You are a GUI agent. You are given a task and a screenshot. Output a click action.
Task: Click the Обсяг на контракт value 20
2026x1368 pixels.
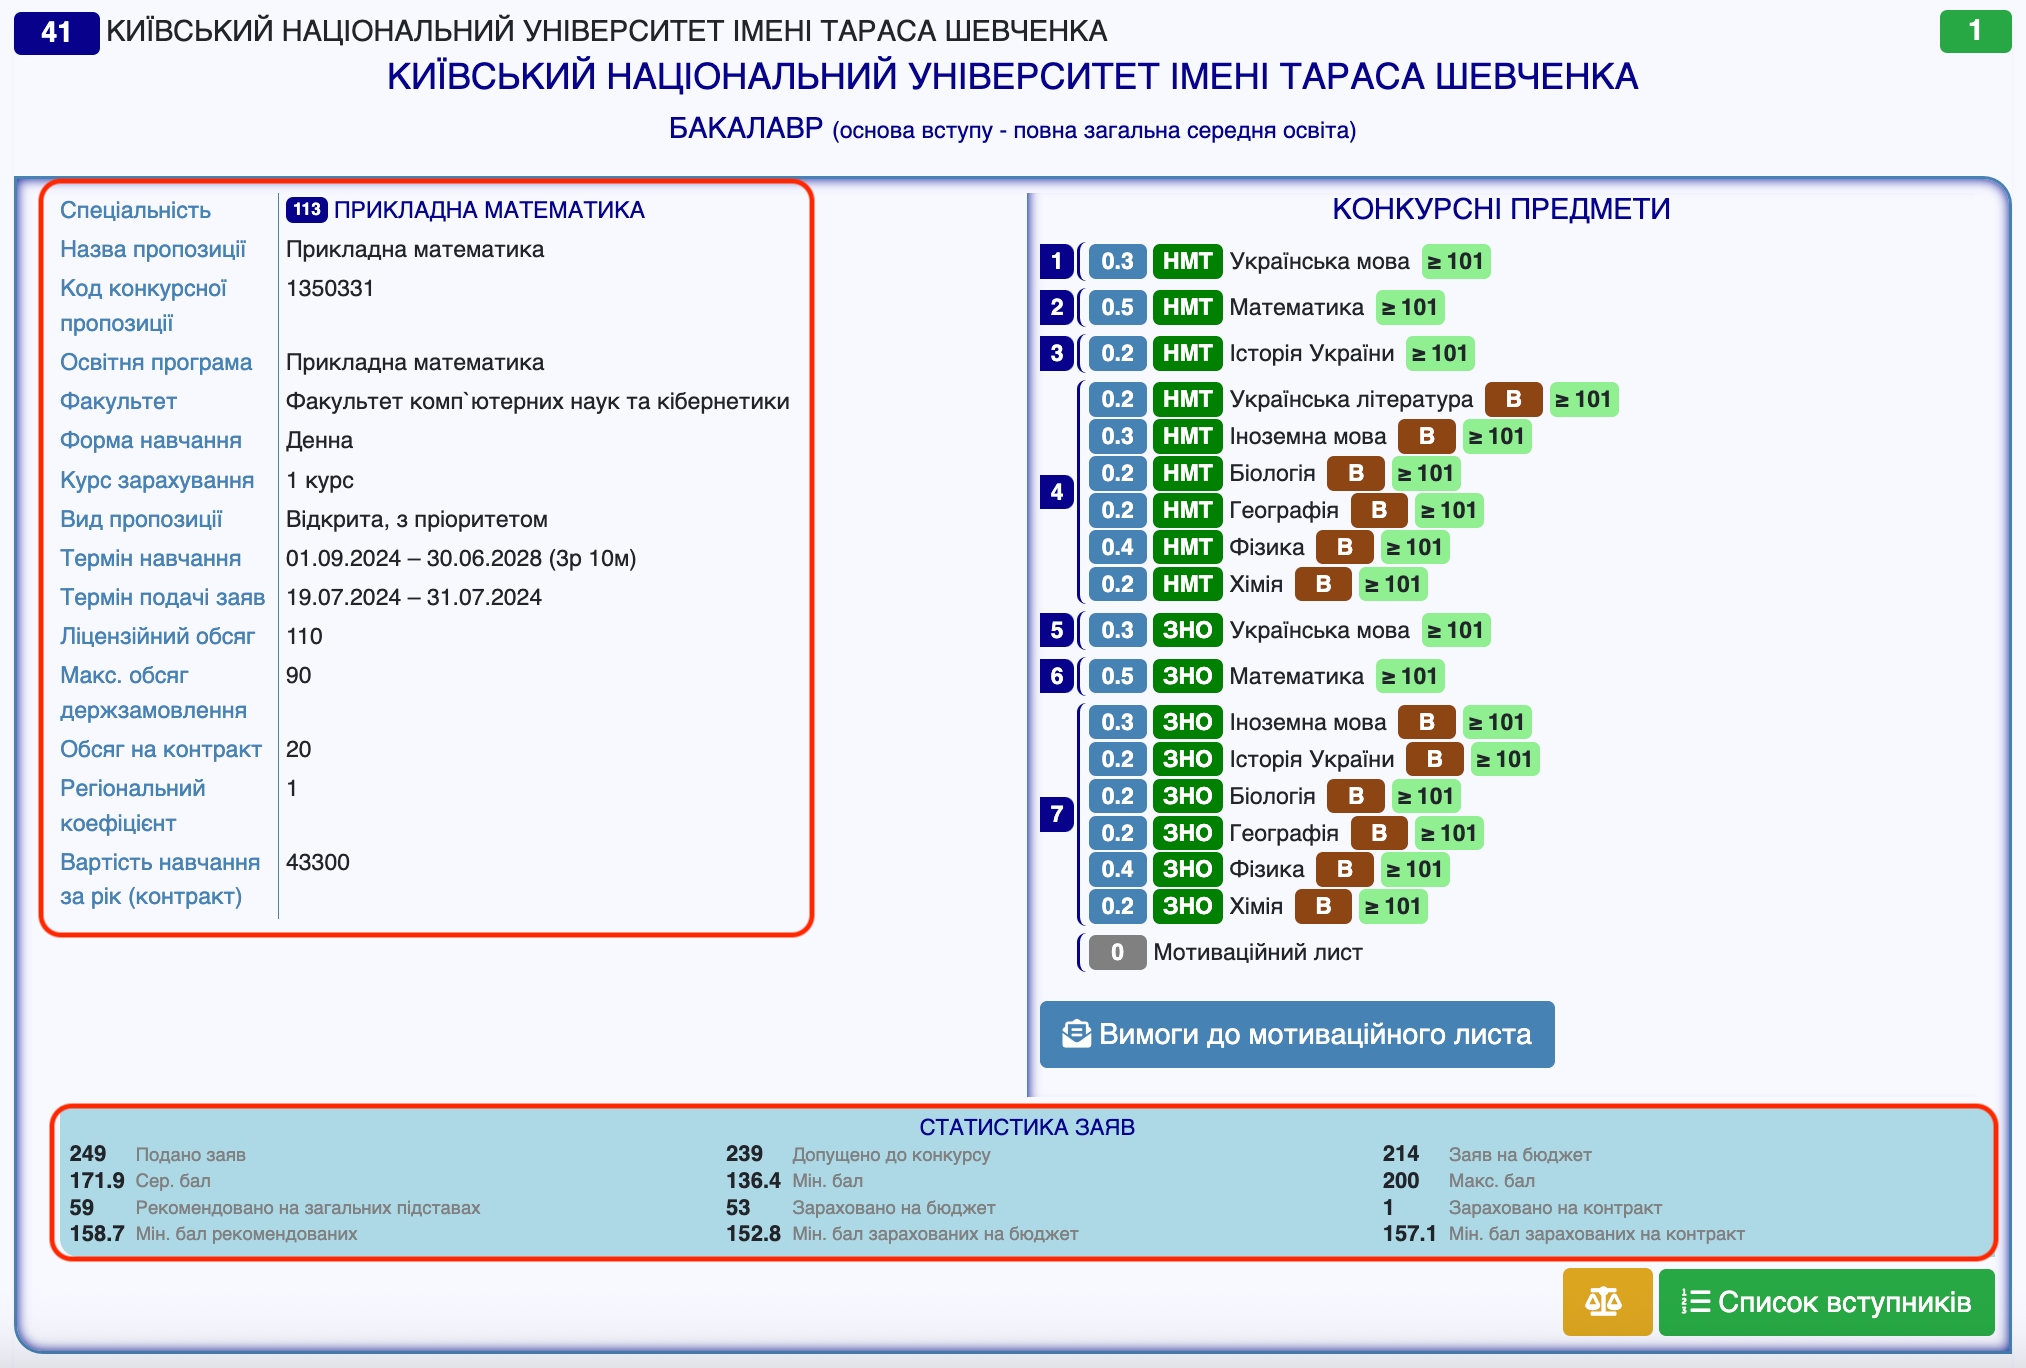pyautogui.click(x=298, y=749)
